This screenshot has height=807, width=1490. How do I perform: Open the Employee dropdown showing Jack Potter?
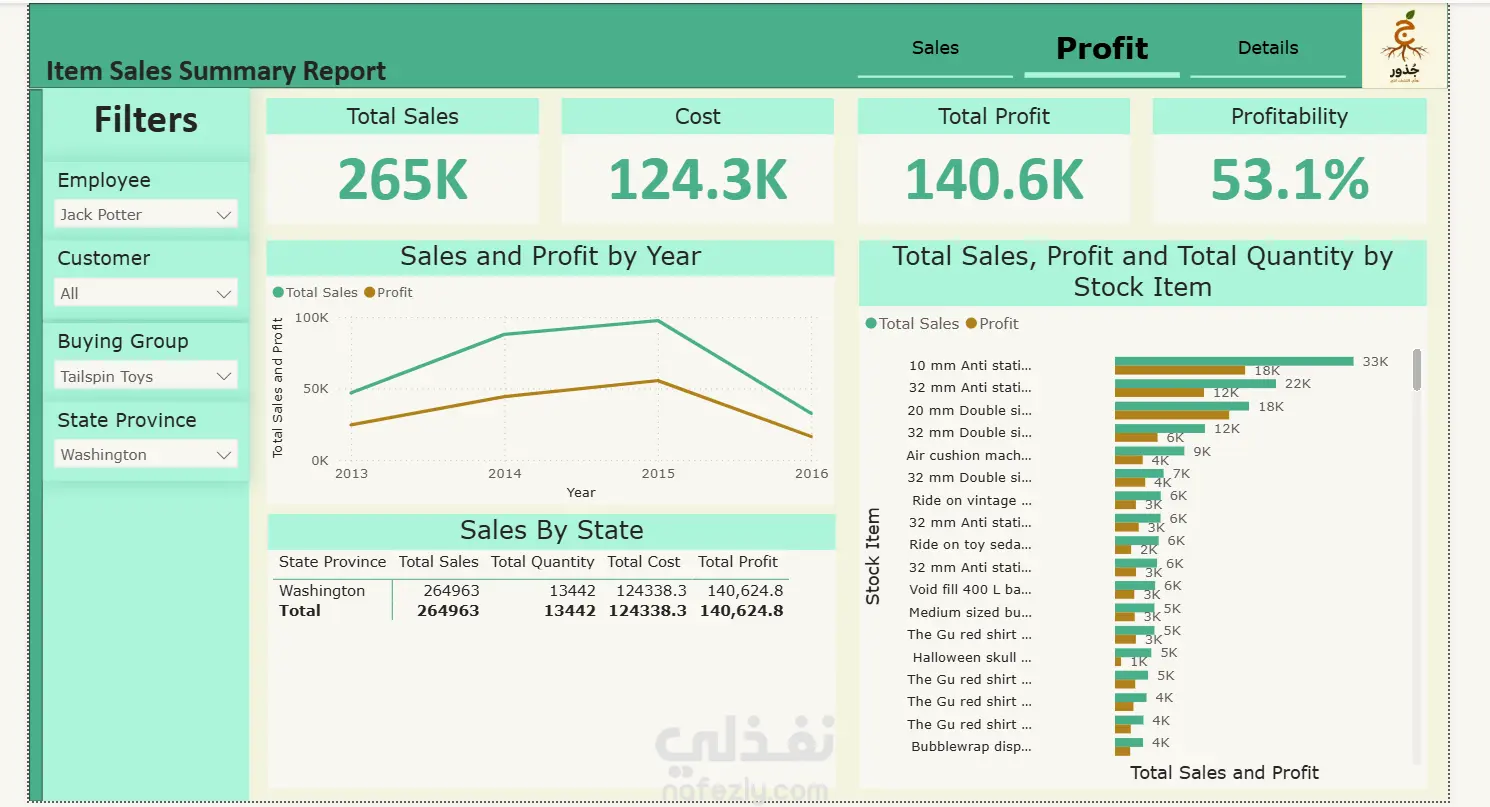(146, 214)
